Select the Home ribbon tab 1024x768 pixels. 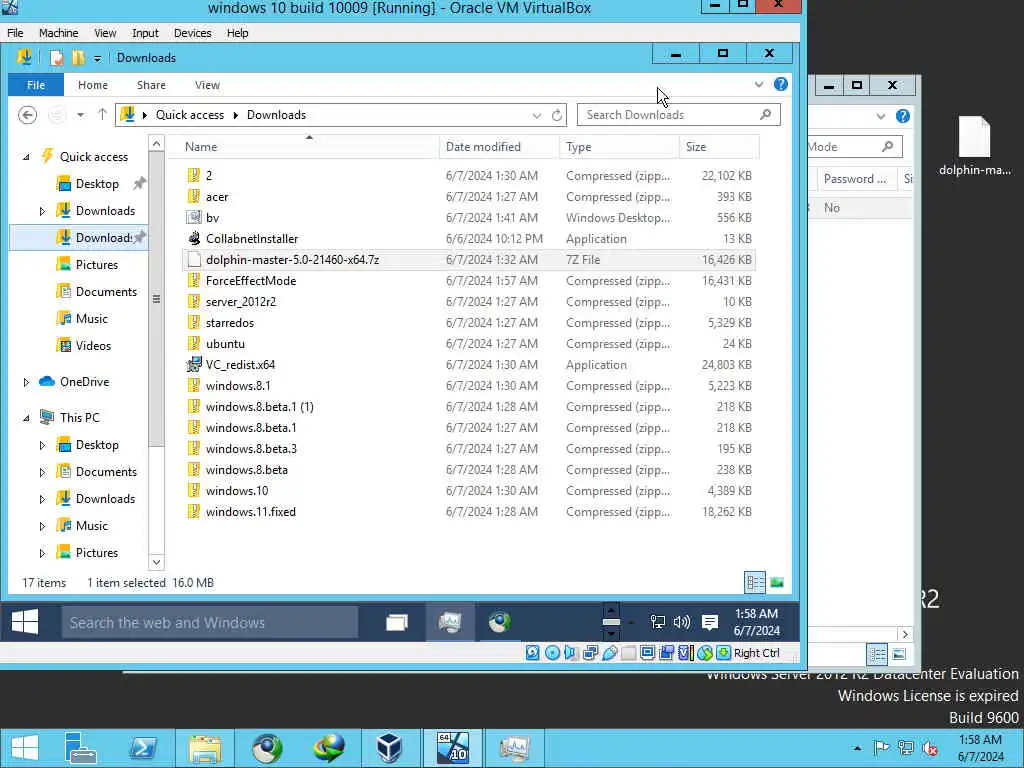(93, 85)
